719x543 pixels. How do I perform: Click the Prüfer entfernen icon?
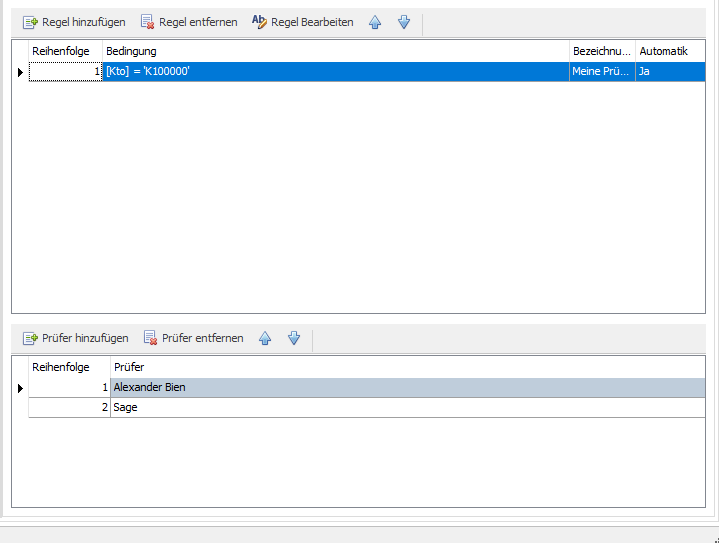151,338
